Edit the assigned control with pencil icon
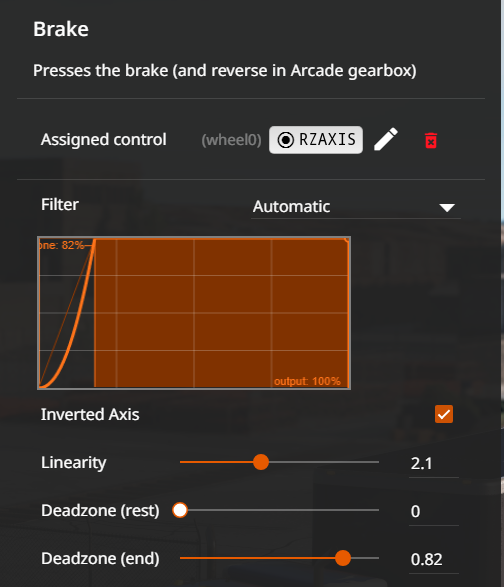This screenshot has height=587, width=504. (386, 139)
